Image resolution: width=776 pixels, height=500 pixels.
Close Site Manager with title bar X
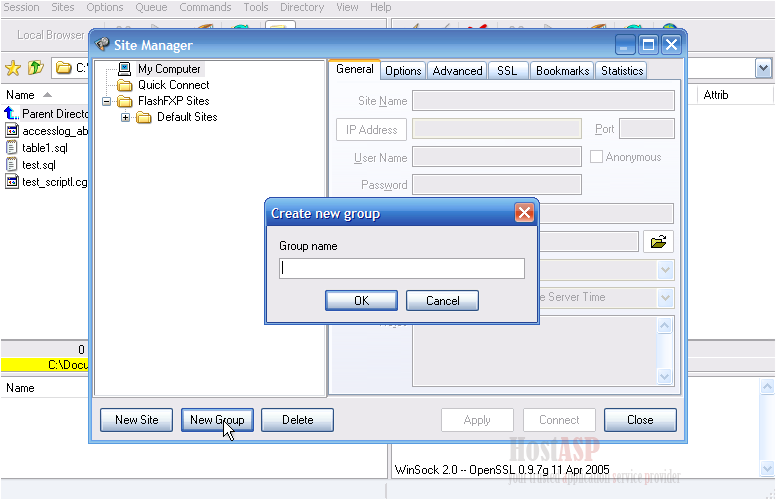tap(671, 45)
